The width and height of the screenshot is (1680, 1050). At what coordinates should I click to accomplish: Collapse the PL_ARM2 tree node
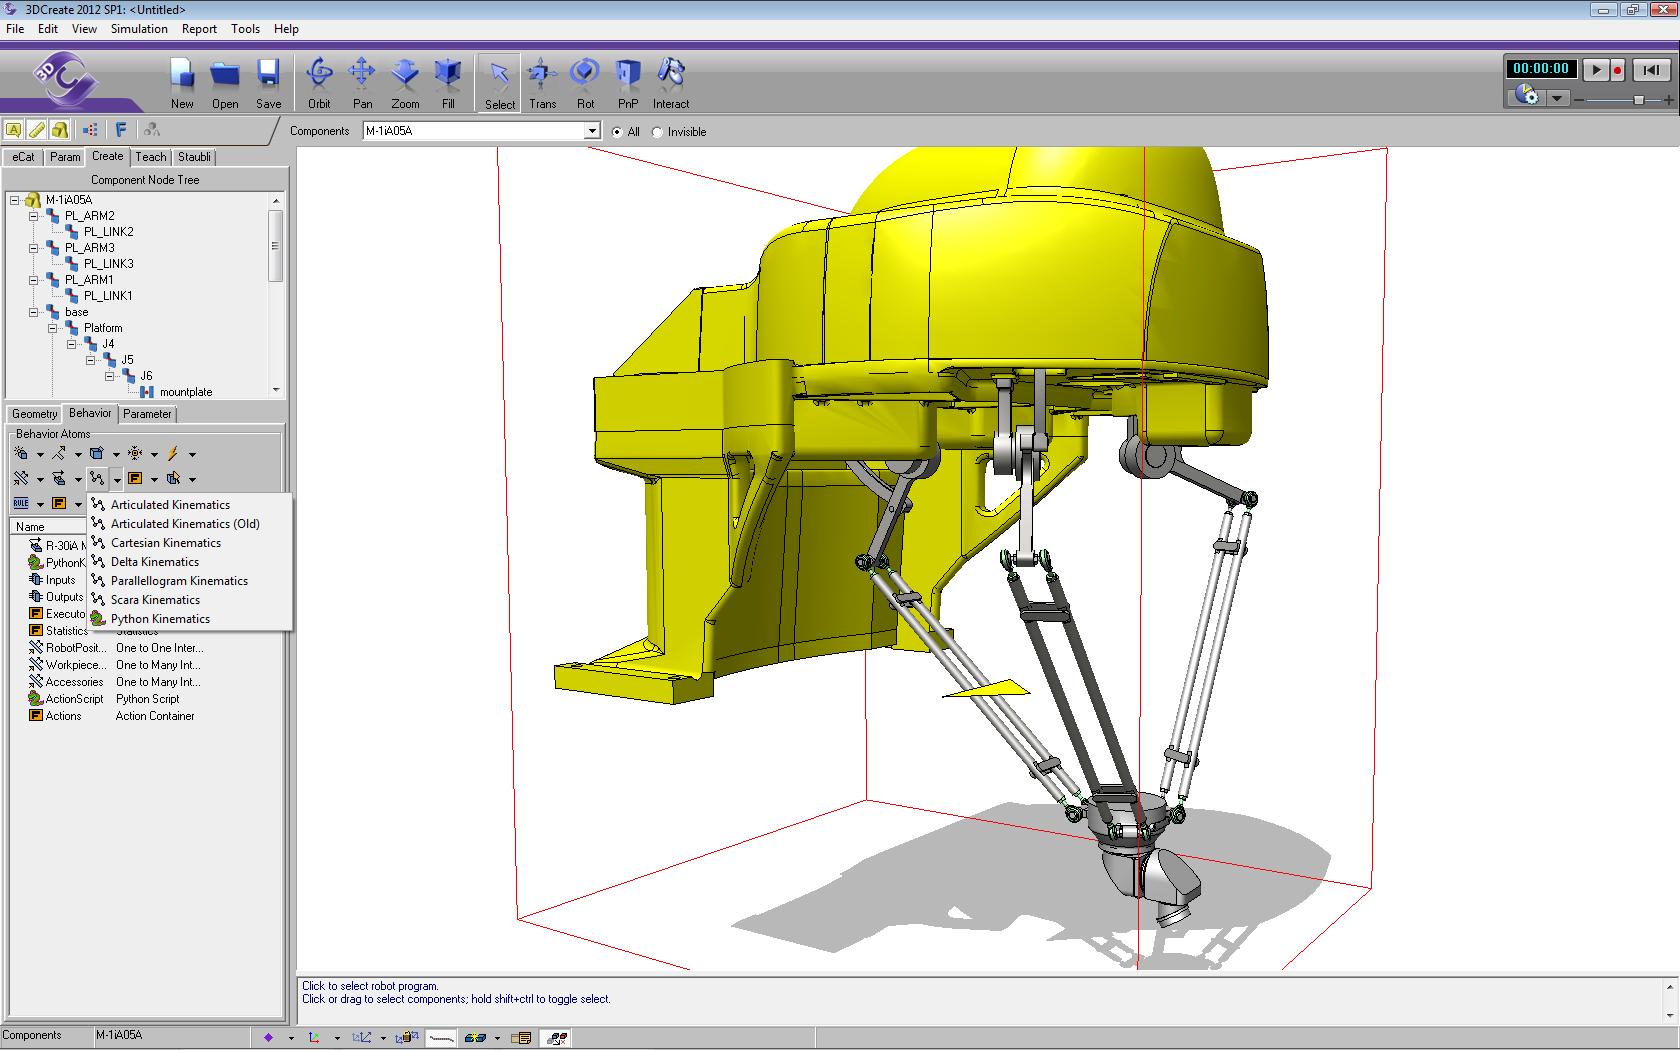(x=33, y=216)
